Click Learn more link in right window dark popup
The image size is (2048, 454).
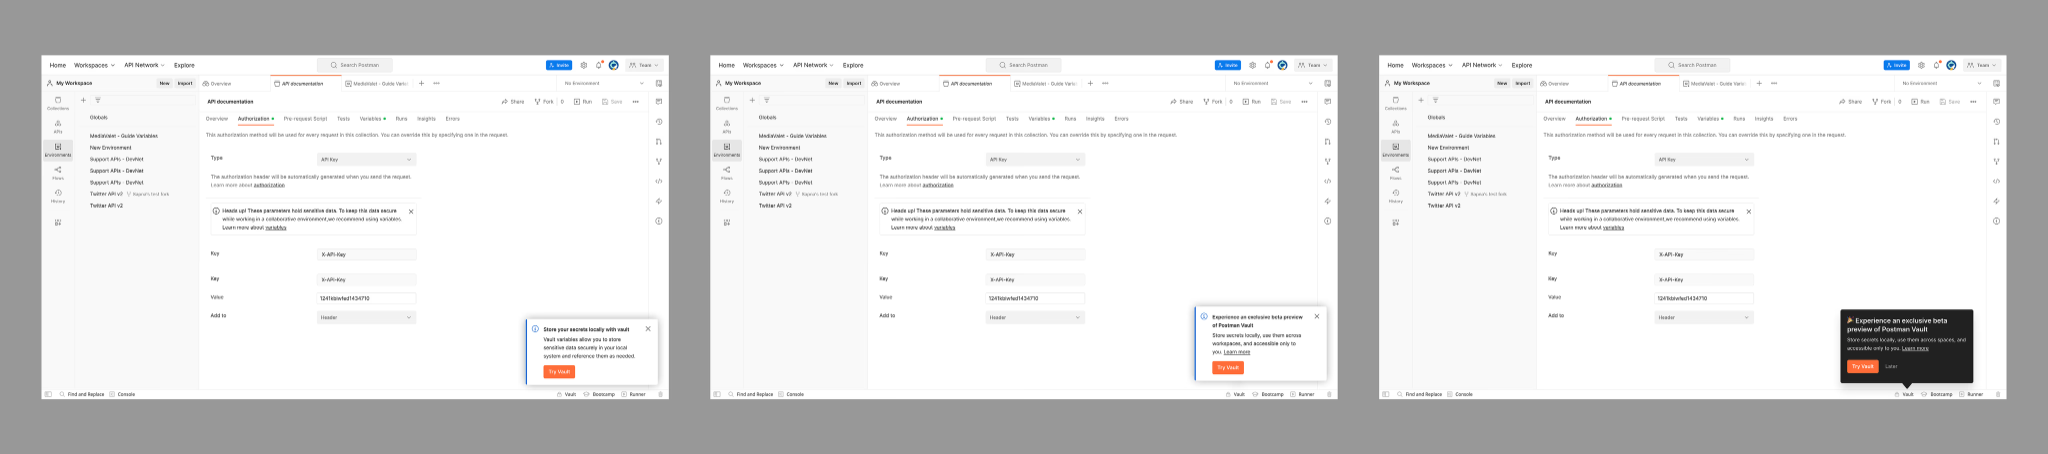tap(1915, 348)
